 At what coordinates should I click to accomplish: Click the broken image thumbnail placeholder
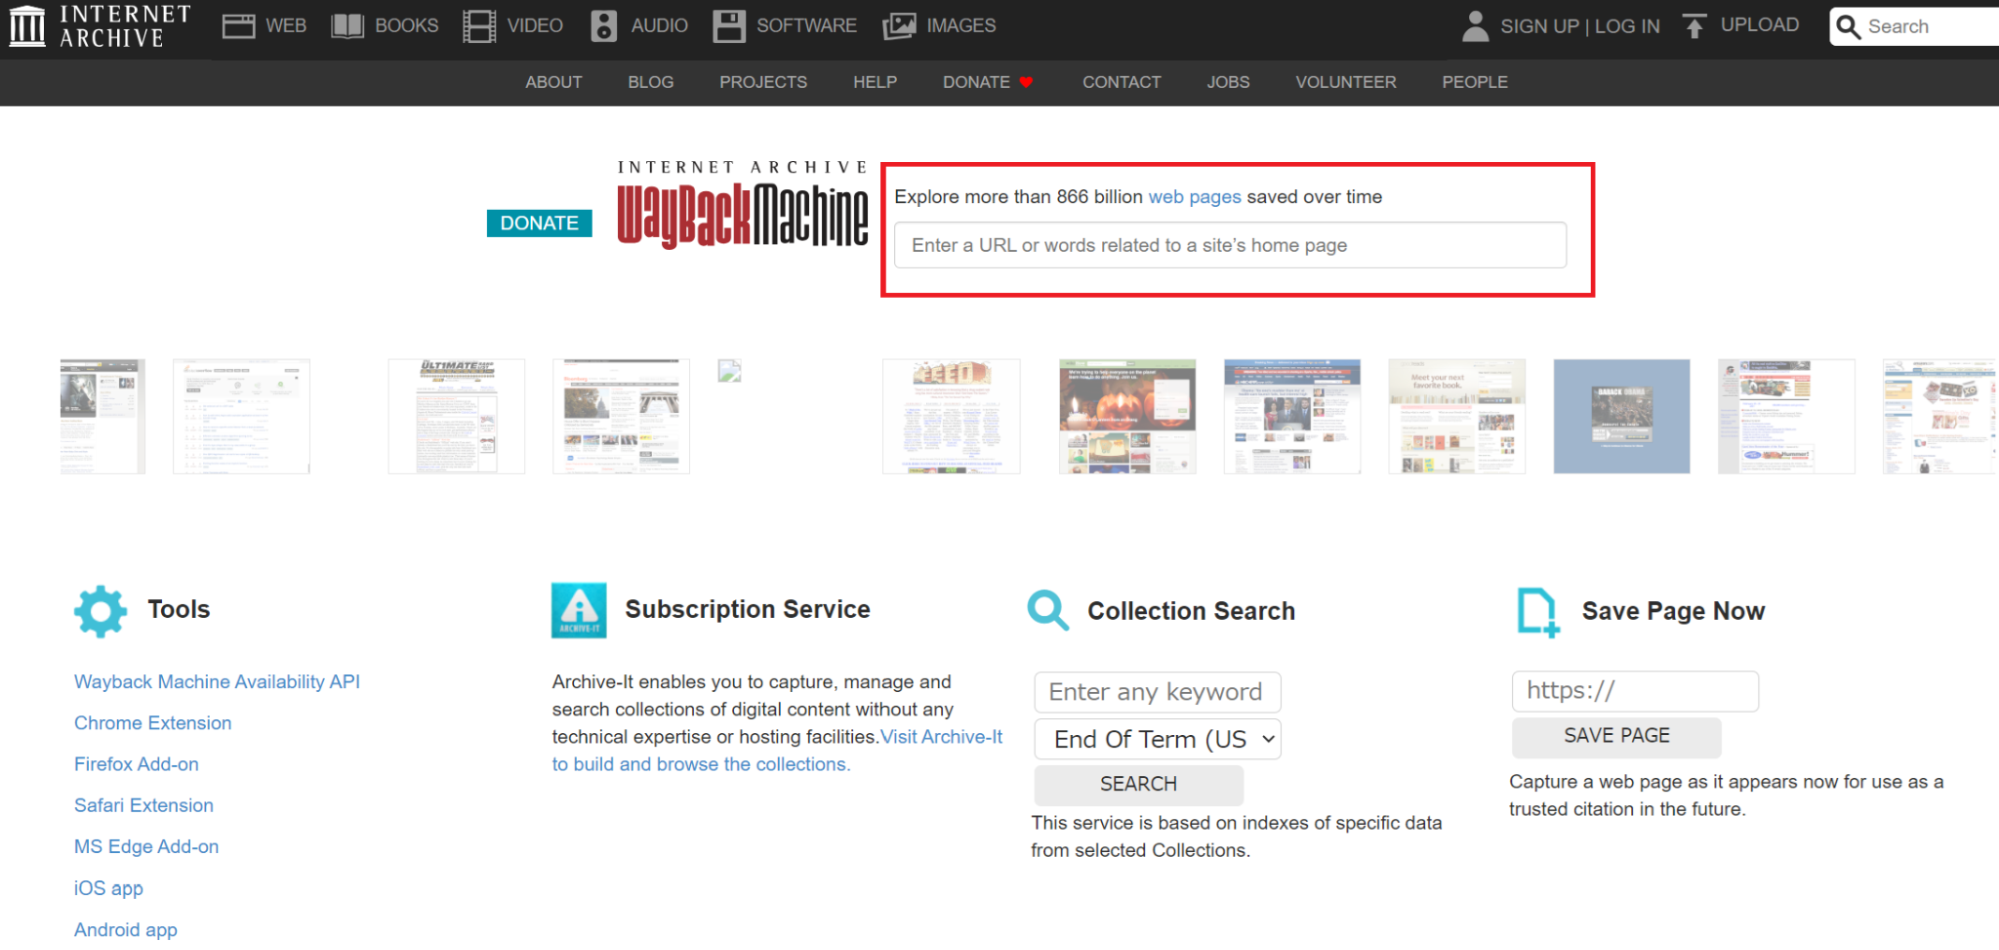coord(730,371)
